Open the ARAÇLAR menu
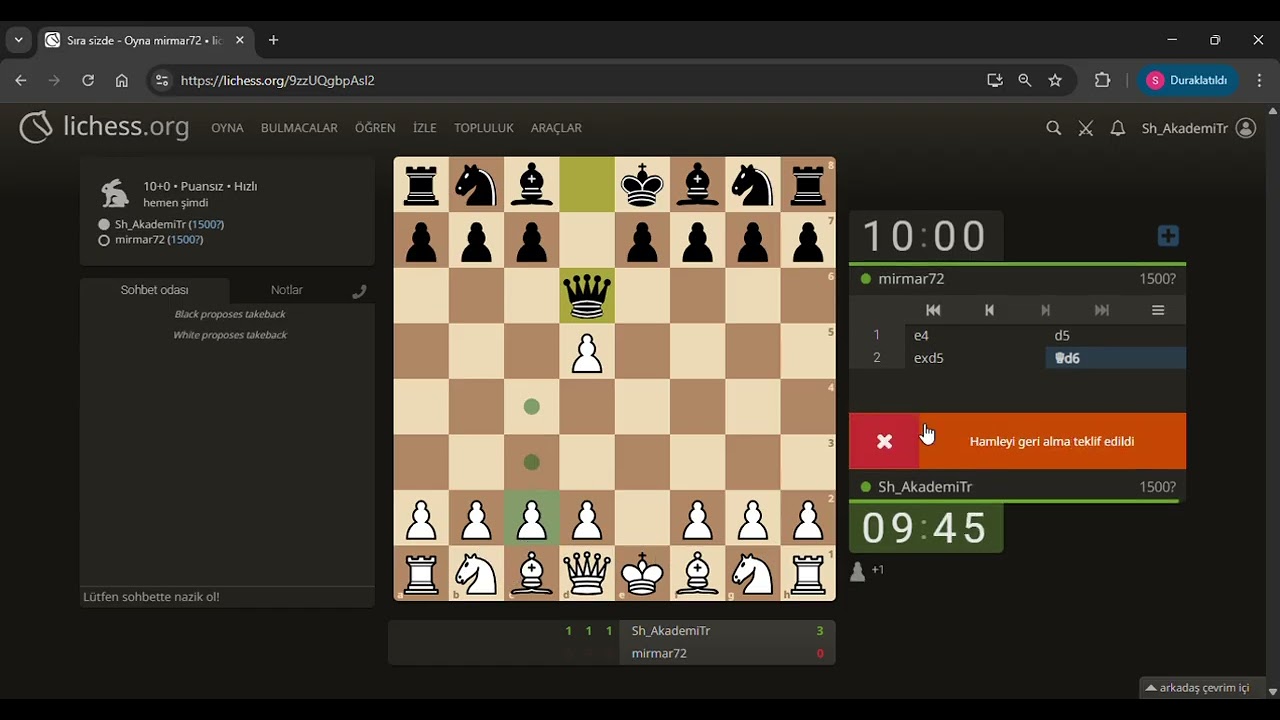Image resolution: width=1280 pixels, height=720 pixels. pos(556,128)
